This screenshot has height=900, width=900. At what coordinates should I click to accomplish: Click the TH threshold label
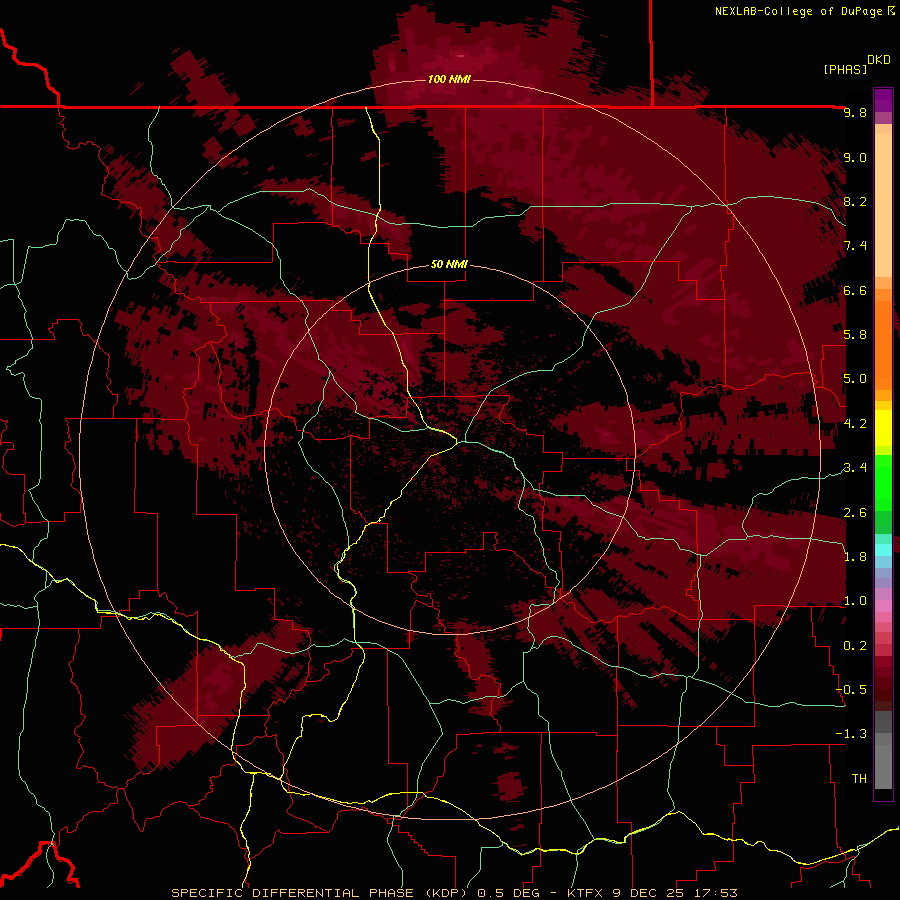click(859, 779)
